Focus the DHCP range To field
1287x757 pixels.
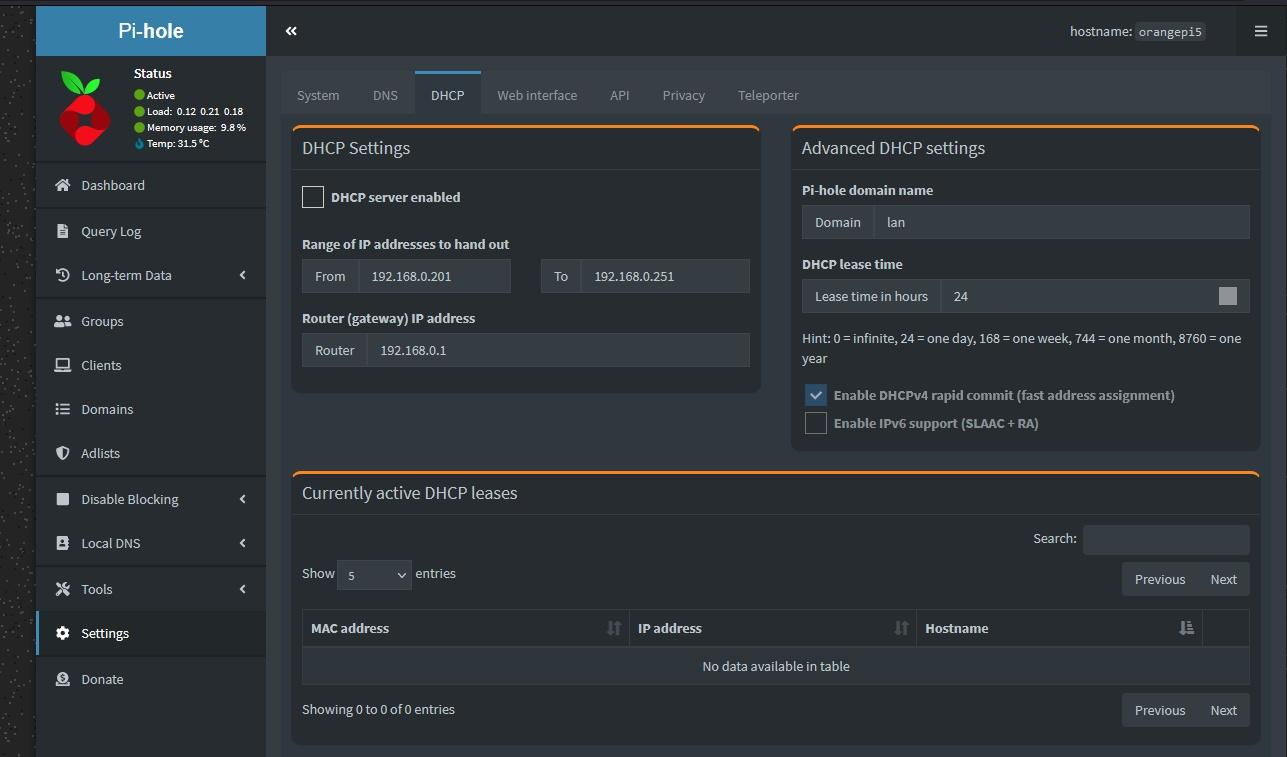pyautogui.click(x=665, y=276)
